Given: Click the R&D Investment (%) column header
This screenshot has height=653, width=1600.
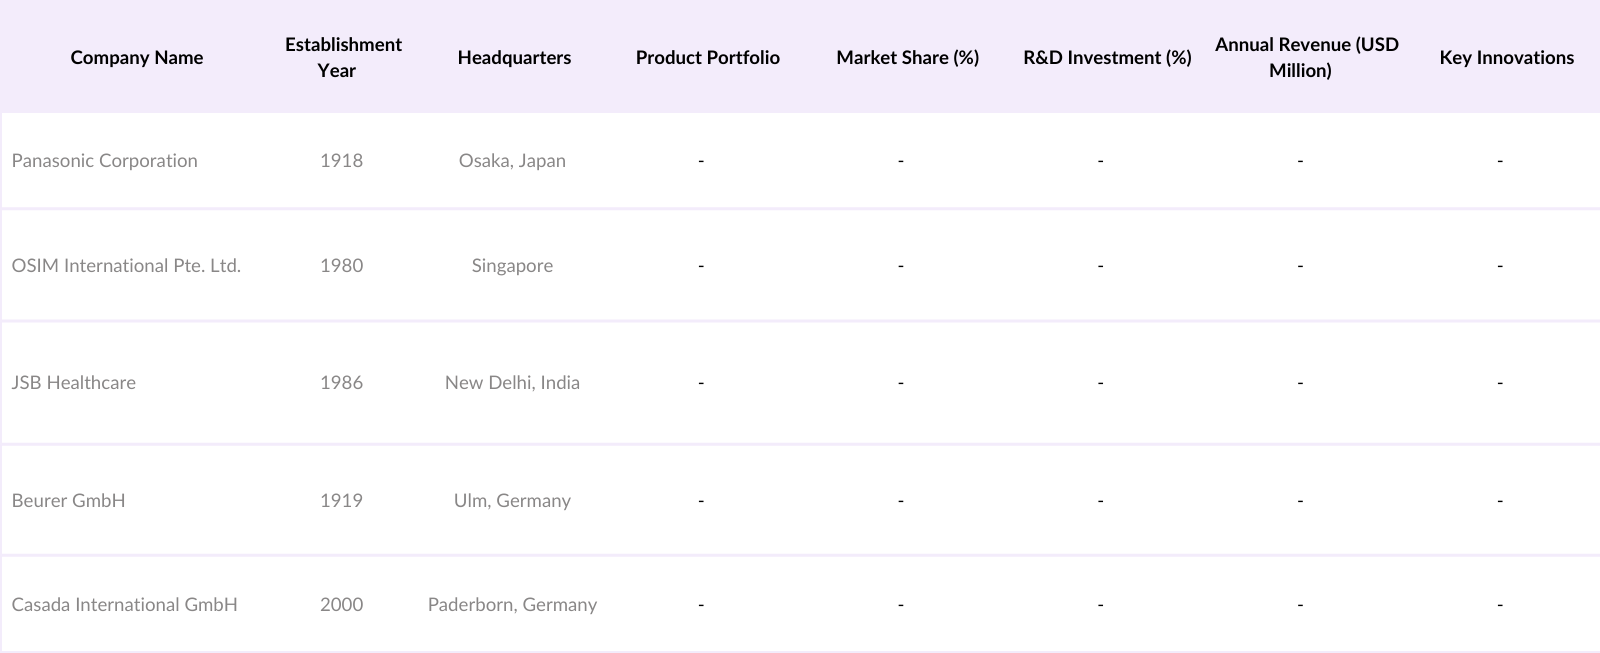Looking at the screenshot, I should [1107, 57].
